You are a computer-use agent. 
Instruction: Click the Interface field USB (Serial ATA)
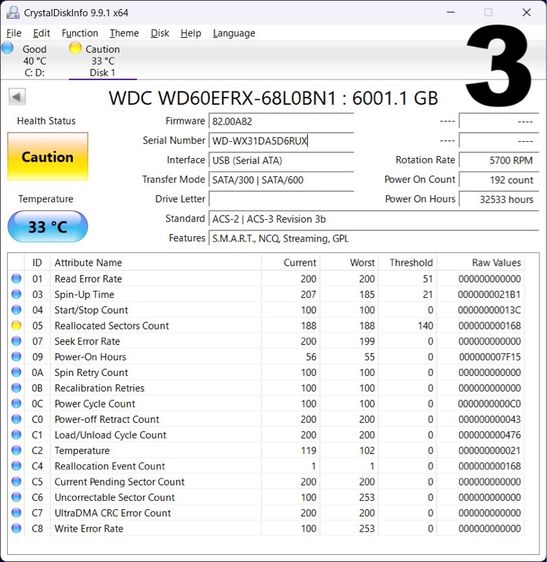pyautogui.click(x=281, y=160)
